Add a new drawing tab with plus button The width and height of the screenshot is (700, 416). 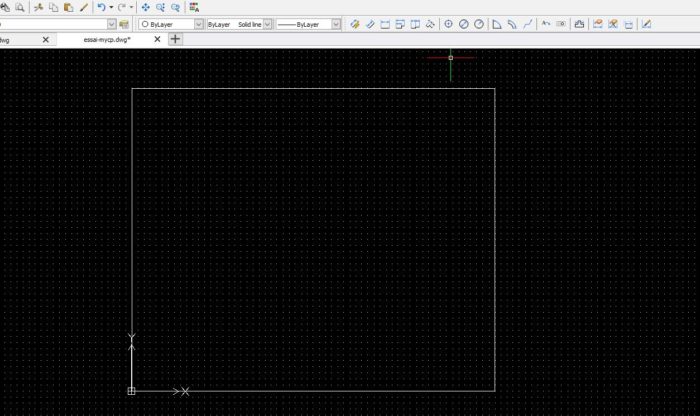click(175, 39)
